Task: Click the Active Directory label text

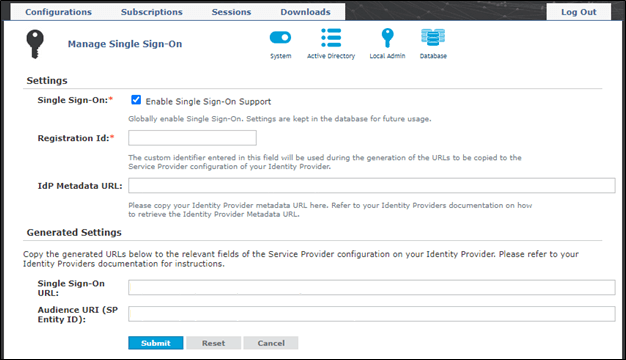Action: click(331, 56)
